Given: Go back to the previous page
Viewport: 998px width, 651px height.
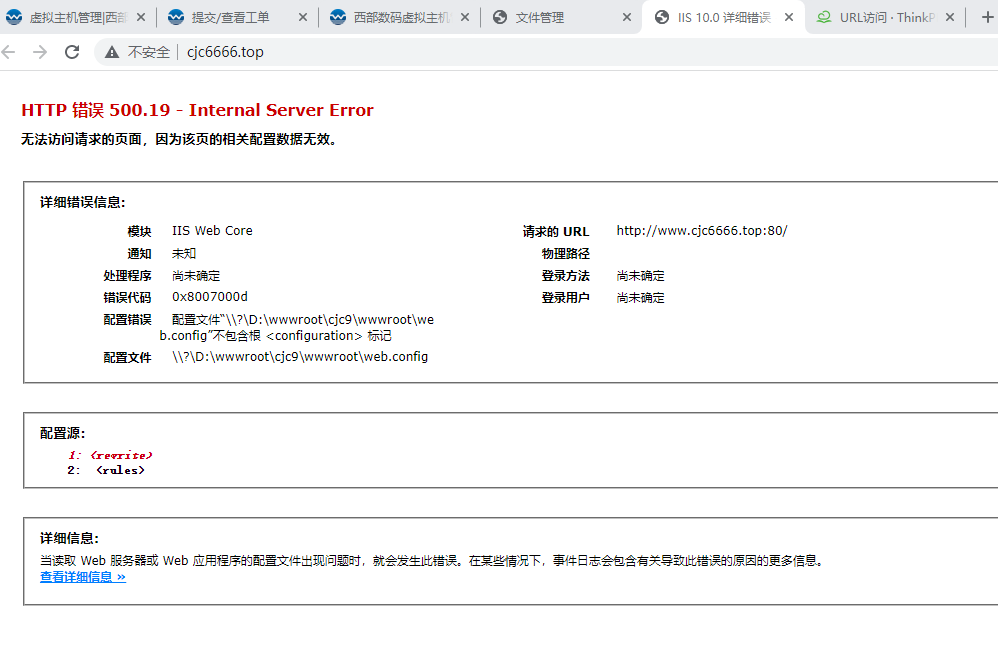Looking at the screenshot, I should (x=8, y=52).
